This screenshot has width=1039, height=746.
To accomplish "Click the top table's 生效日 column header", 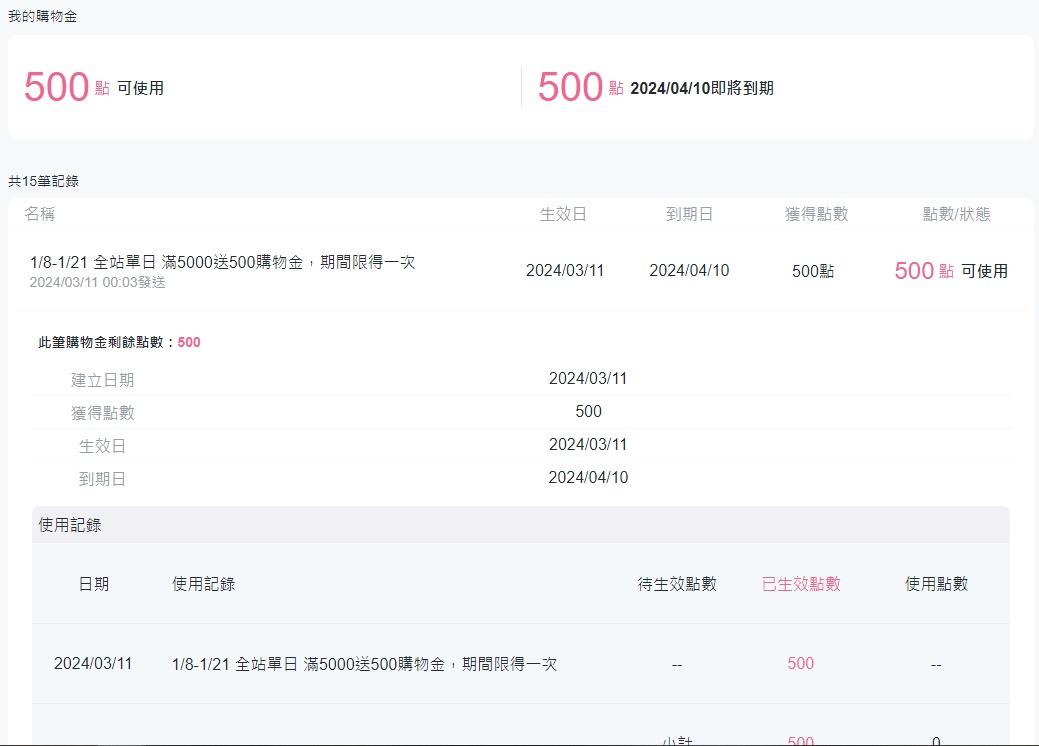I will [563, 214].
